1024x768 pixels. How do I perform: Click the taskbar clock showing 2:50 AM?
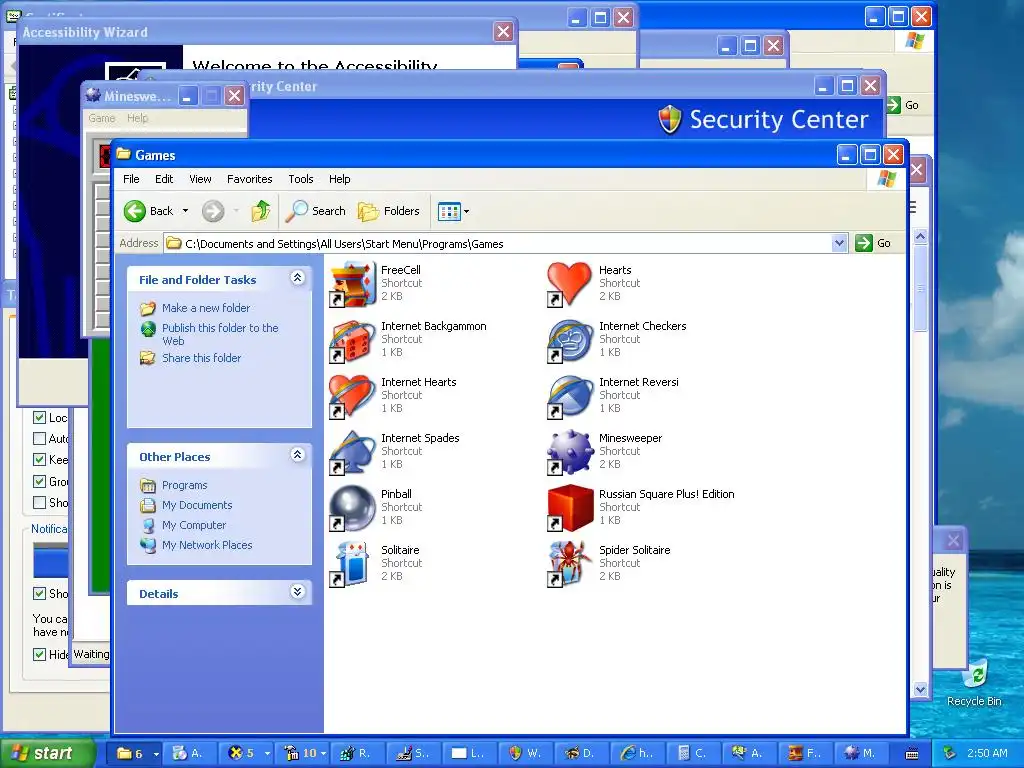987,753
